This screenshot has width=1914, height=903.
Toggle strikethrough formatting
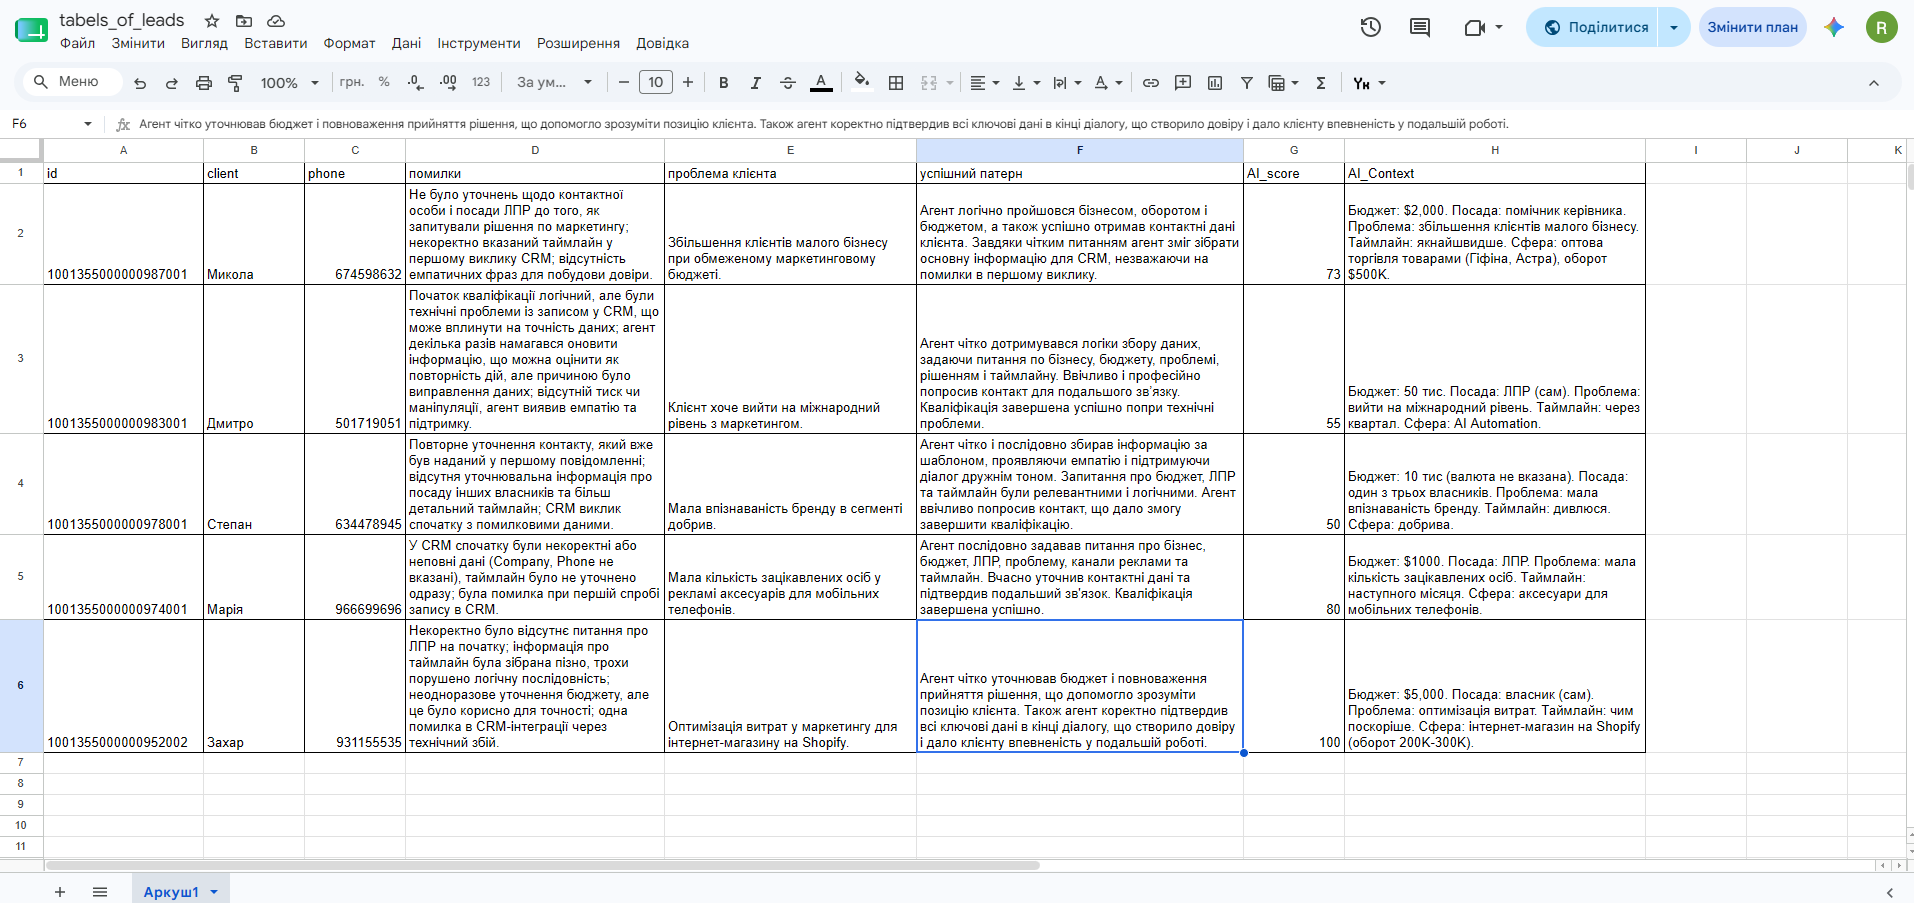[788, 83]
